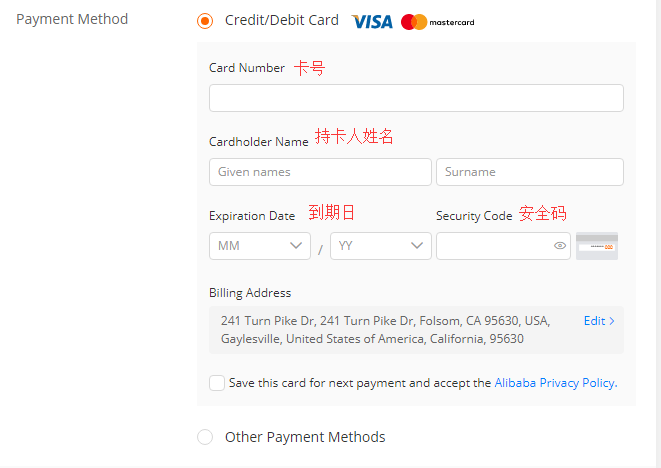Viewport: 661px width, 468px height.
Task: Check the save this card checkbox
Action: click(x=217, y=383)
